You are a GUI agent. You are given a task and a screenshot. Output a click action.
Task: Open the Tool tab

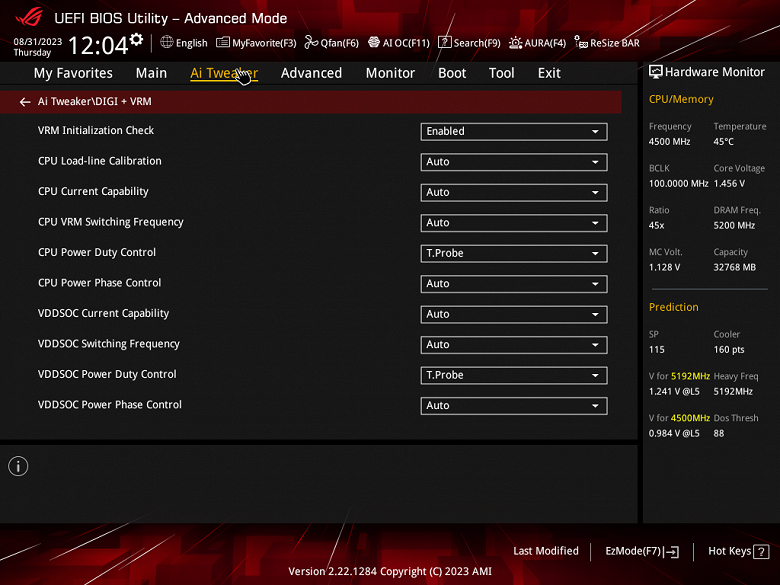click(501, 73)
